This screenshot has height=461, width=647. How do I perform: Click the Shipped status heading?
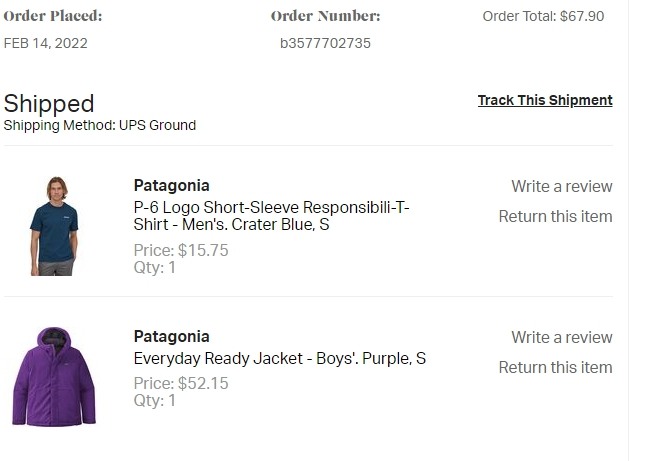click(x=49, y=103)
